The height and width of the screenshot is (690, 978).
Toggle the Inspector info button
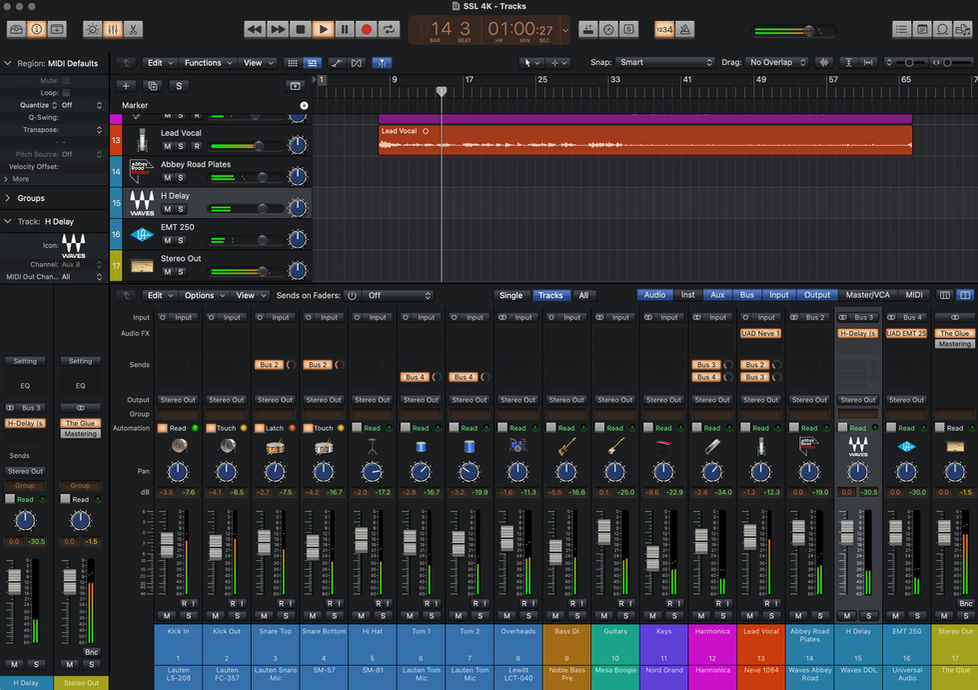point(36,29)
